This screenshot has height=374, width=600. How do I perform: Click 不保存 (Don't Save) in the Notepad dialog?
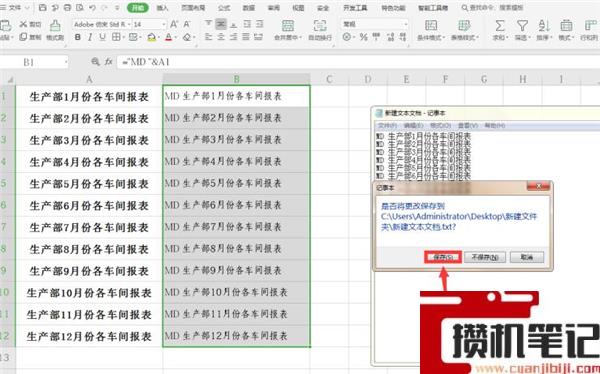tap(485, 257)
